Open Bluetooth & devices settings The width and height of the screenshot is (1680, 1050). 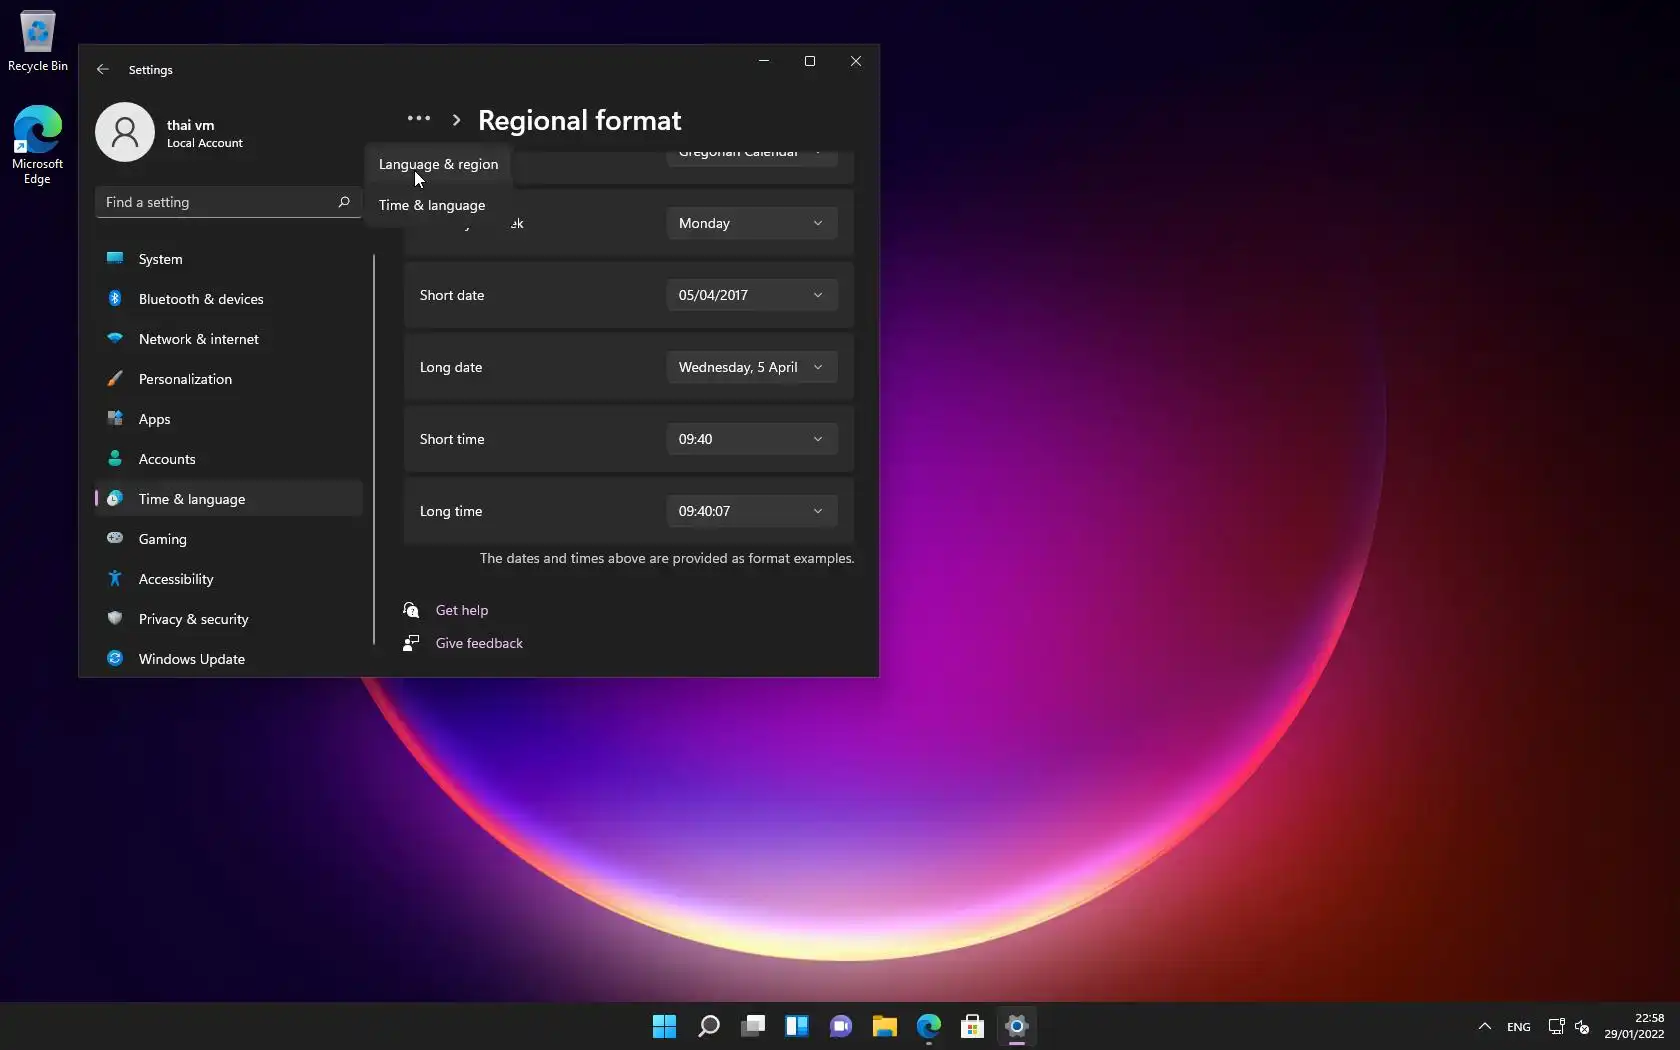tap(229, 299)
